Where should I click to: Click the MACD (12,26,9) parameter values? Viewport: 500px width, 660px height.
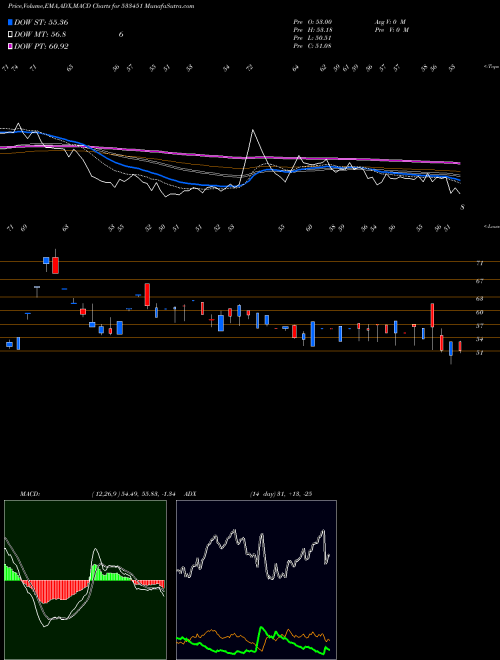click(133, 493)
